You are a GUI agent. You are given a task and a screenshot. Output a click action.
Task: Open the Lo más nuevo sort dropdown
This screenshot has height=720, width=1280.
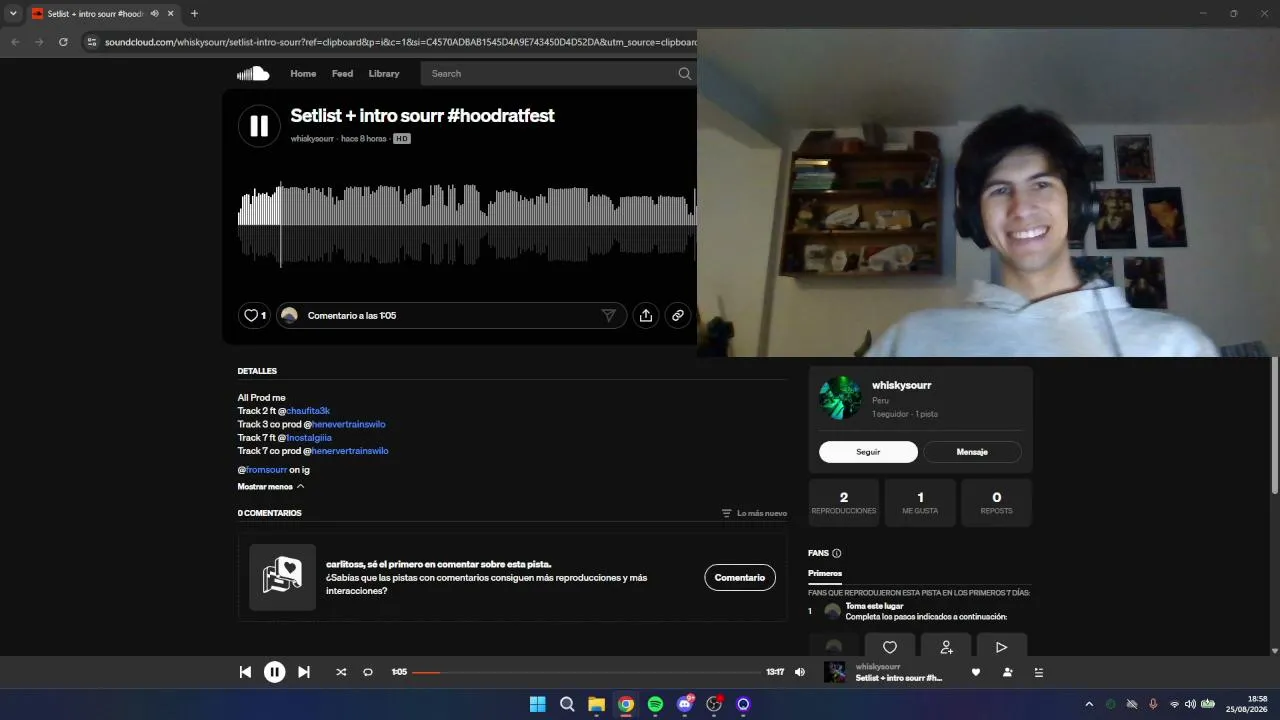(754, 513)
